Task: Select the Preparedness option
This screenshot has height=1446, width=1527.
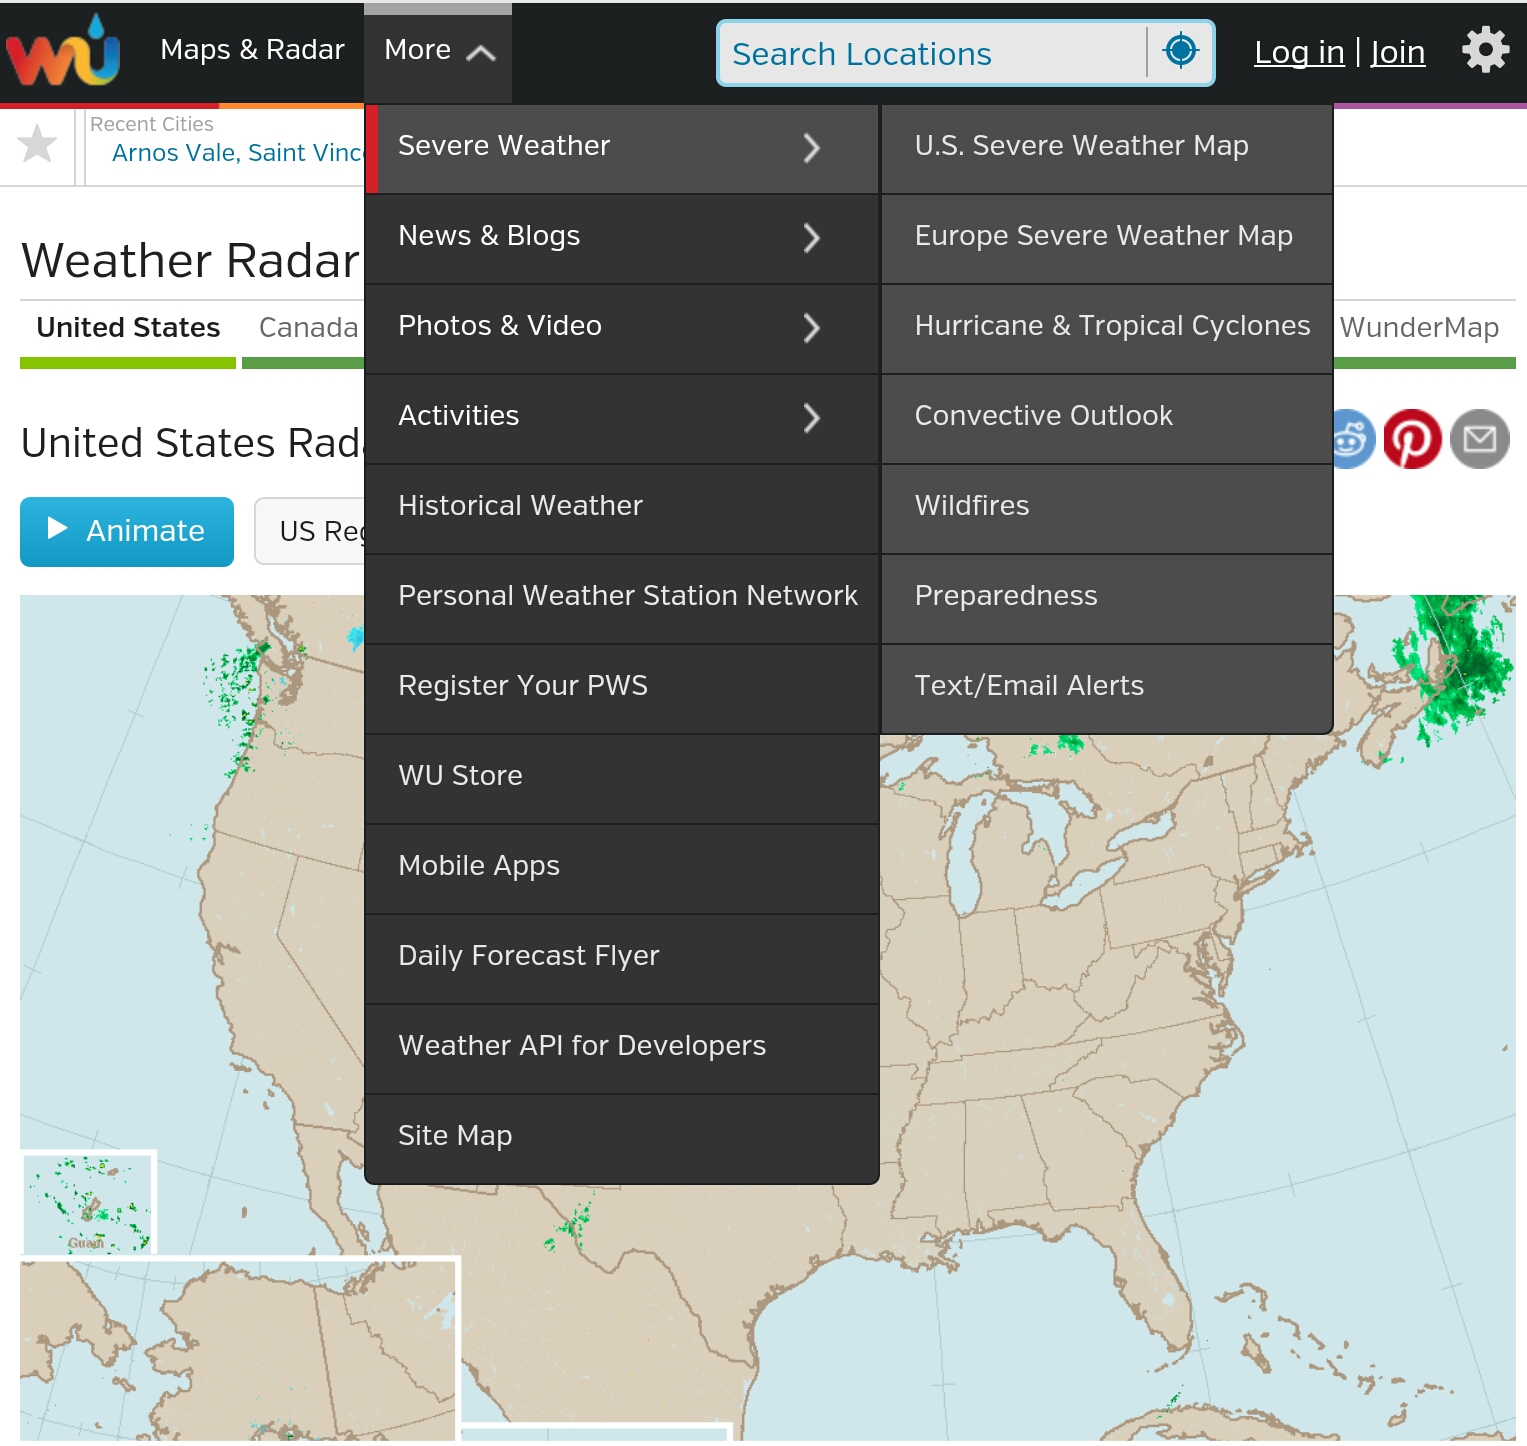Action: pos(1107,599)
